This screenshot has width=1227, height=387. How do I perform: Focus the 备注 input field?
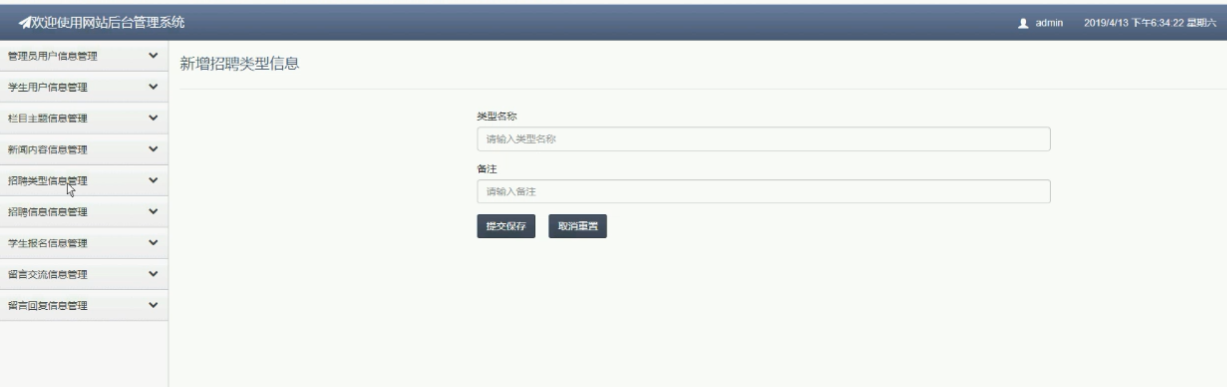tap(763, 191)
